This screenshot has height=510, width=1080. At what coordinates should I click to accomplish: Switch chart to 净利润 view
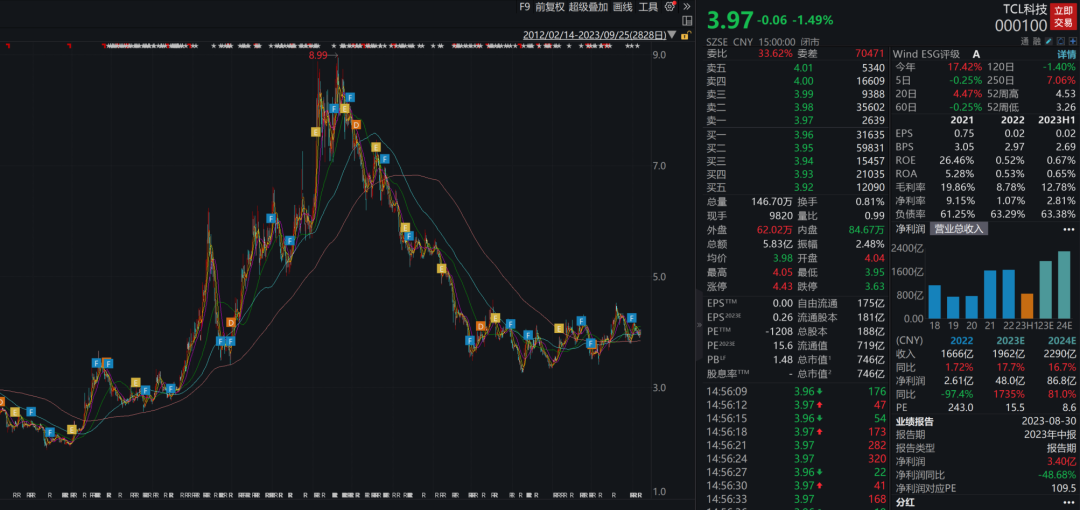pyautogui.click(x=909, y=228)
